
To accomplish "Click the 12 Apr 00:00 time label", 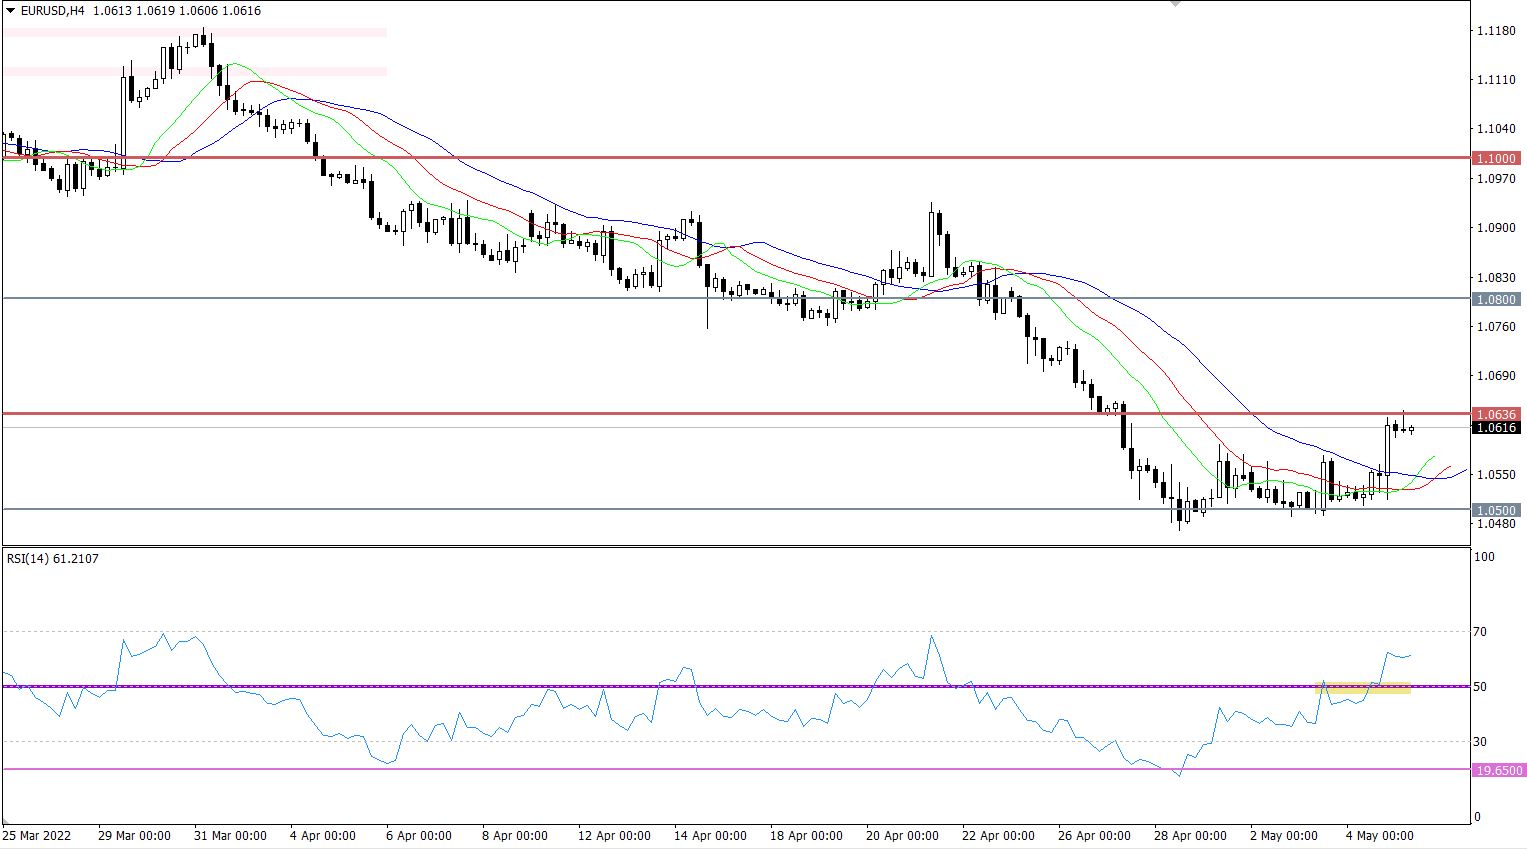I will pyautogui.click(x=614, y=836).
